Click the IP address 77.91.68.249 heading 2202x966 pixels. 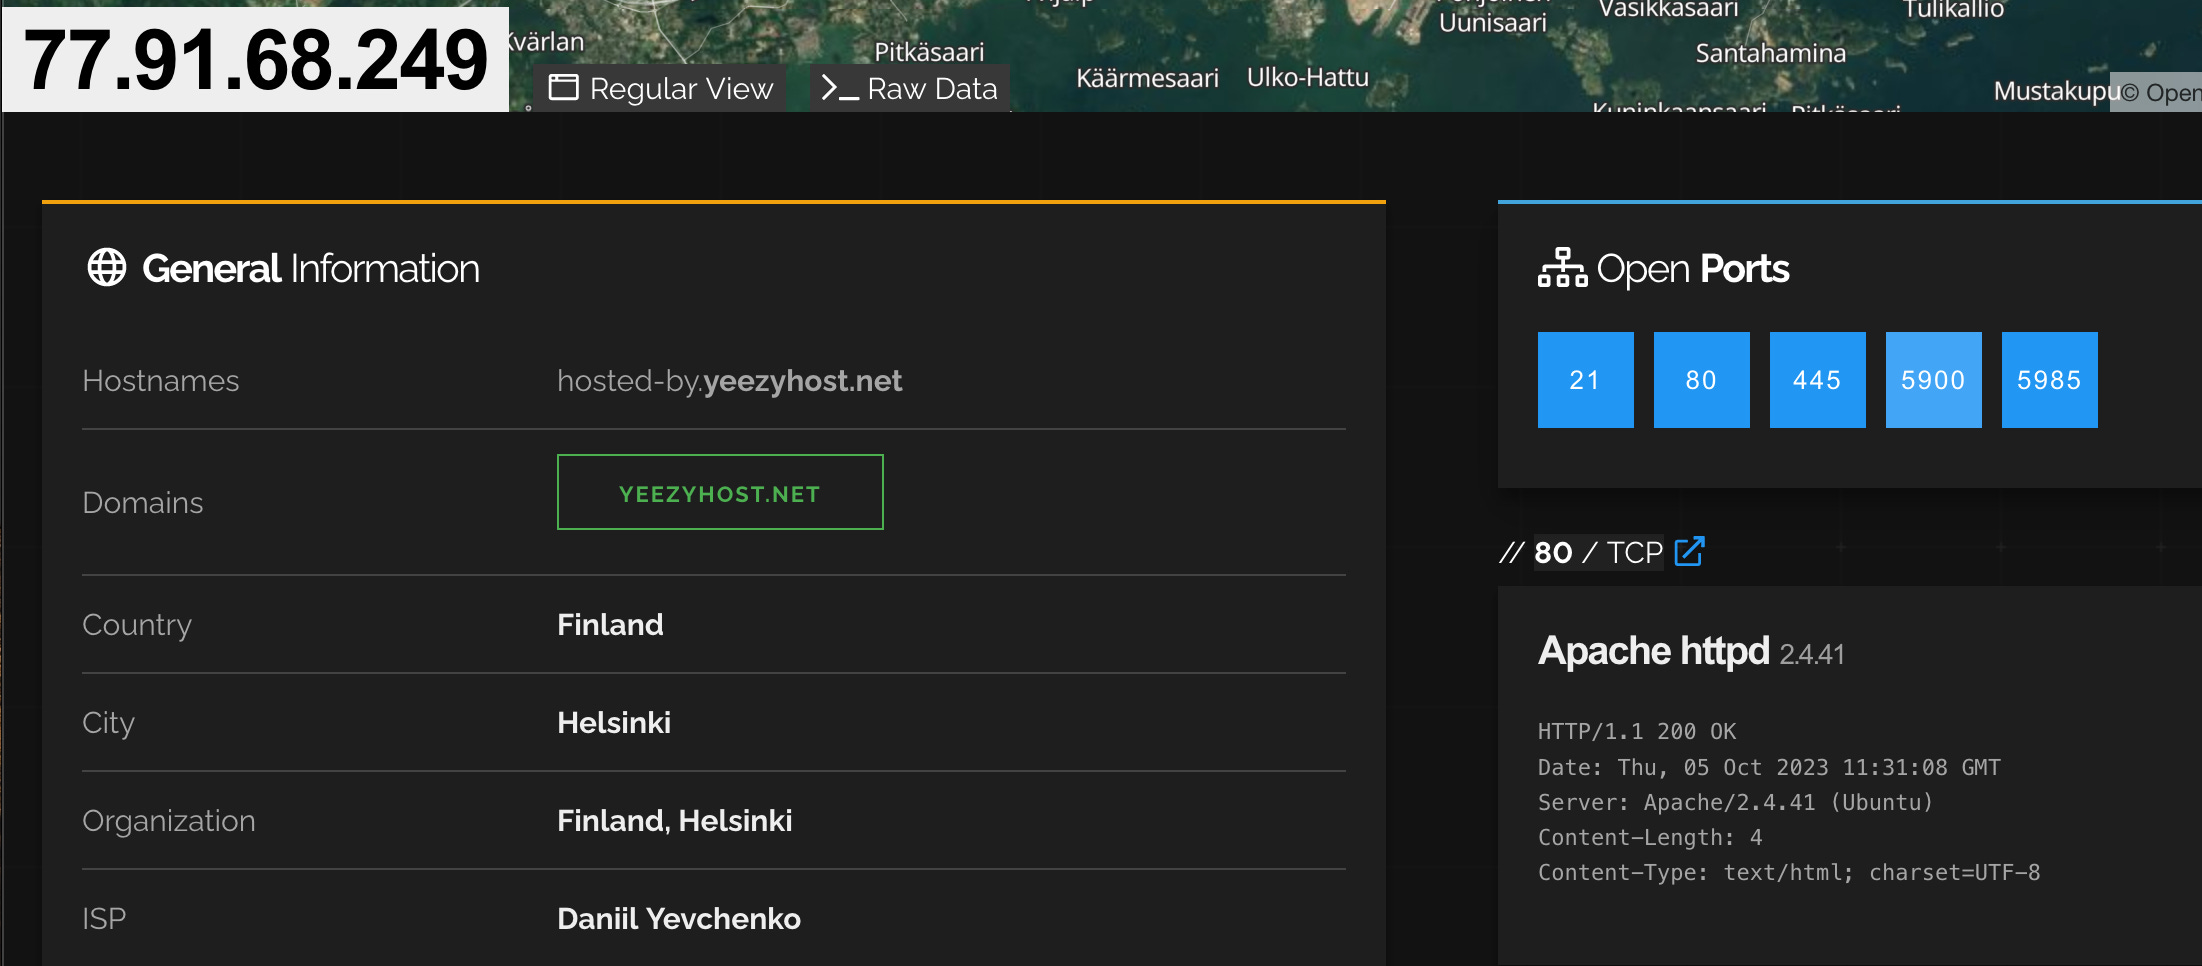[x=255, y=60]
